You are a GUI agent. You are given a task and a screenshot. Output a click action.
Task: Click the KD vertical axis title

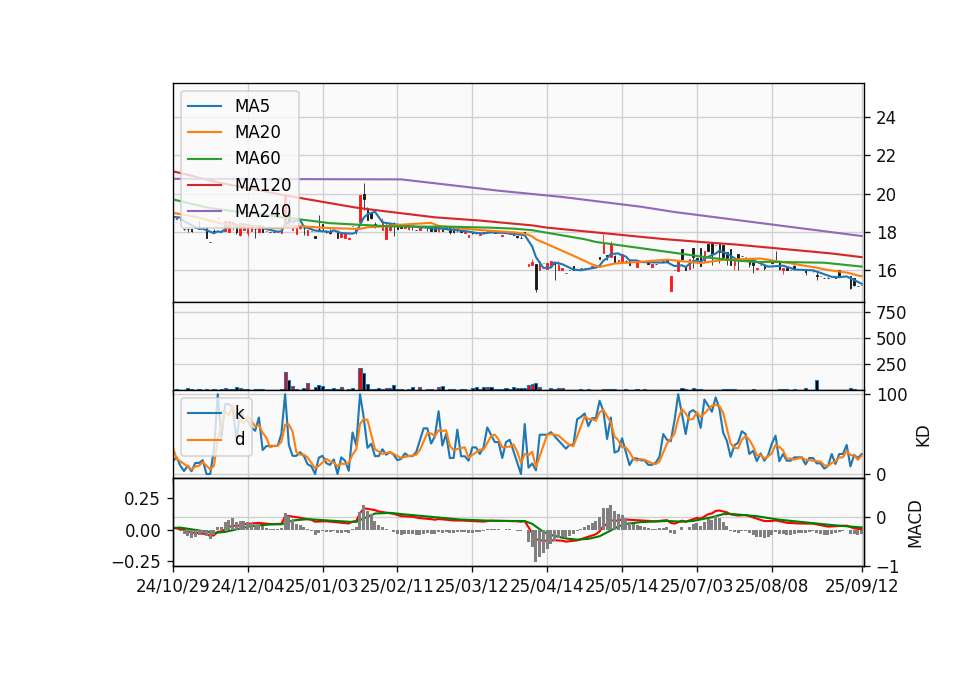(923, 437)
